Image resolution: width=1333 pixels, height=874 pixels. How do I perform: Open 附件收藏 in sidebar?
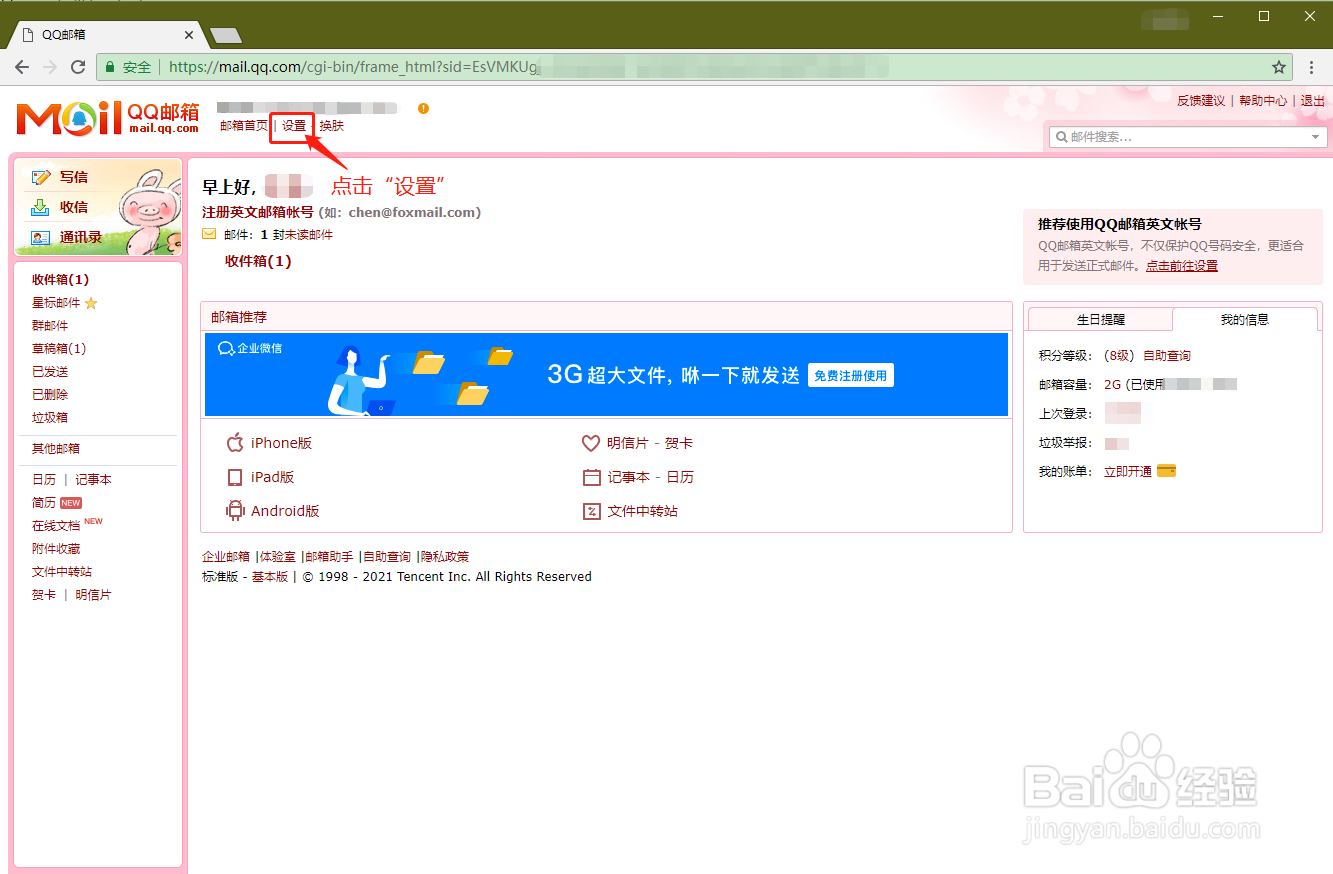coord(56,549)
